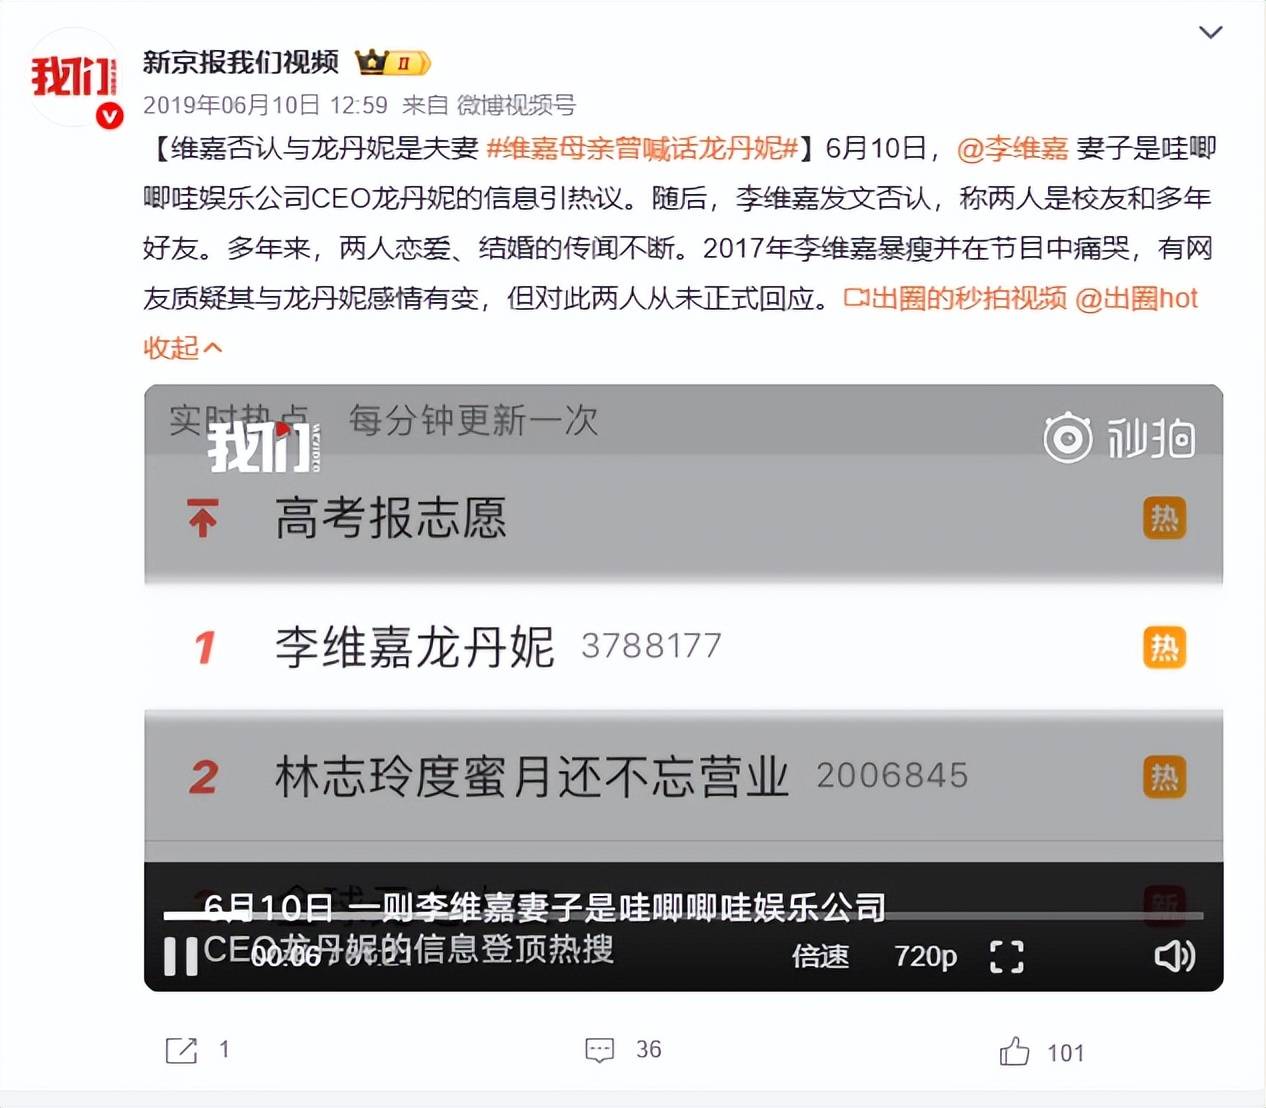The width and height of the screenshot is (1266, 1108).
Task: Open the 倍速 playback speed menu
Action: (x=820, y=956)
